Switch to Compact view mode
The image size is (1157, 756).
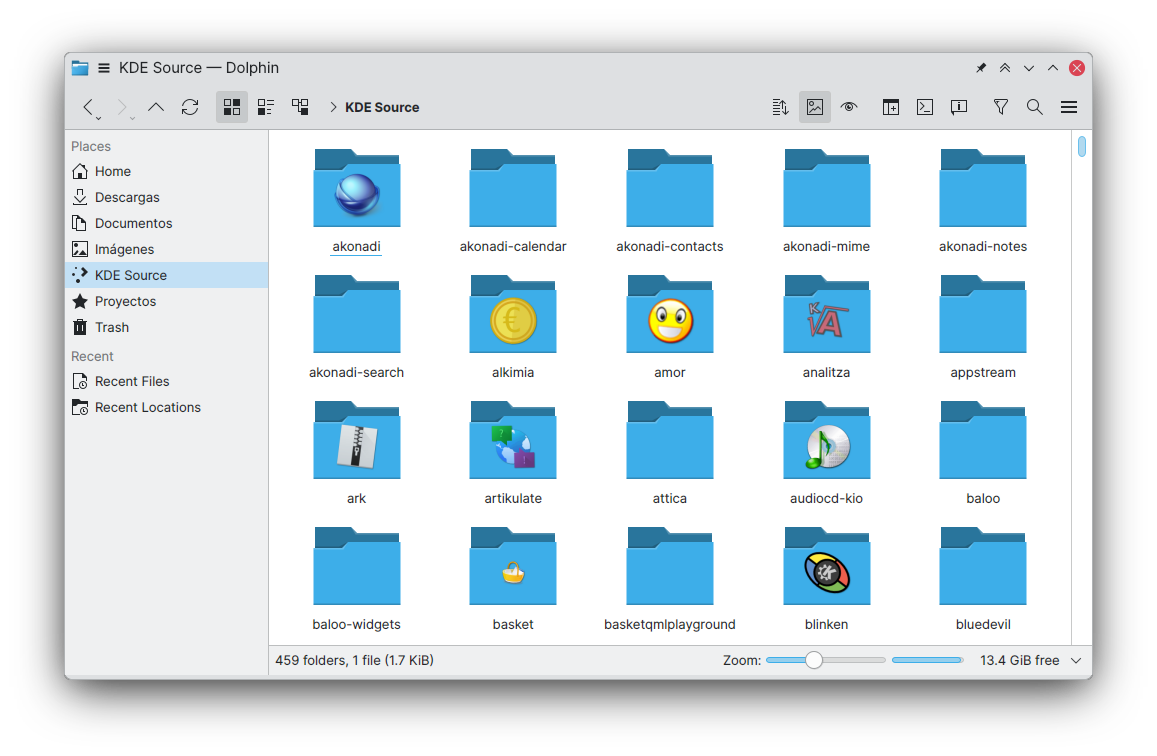point(266,107)
